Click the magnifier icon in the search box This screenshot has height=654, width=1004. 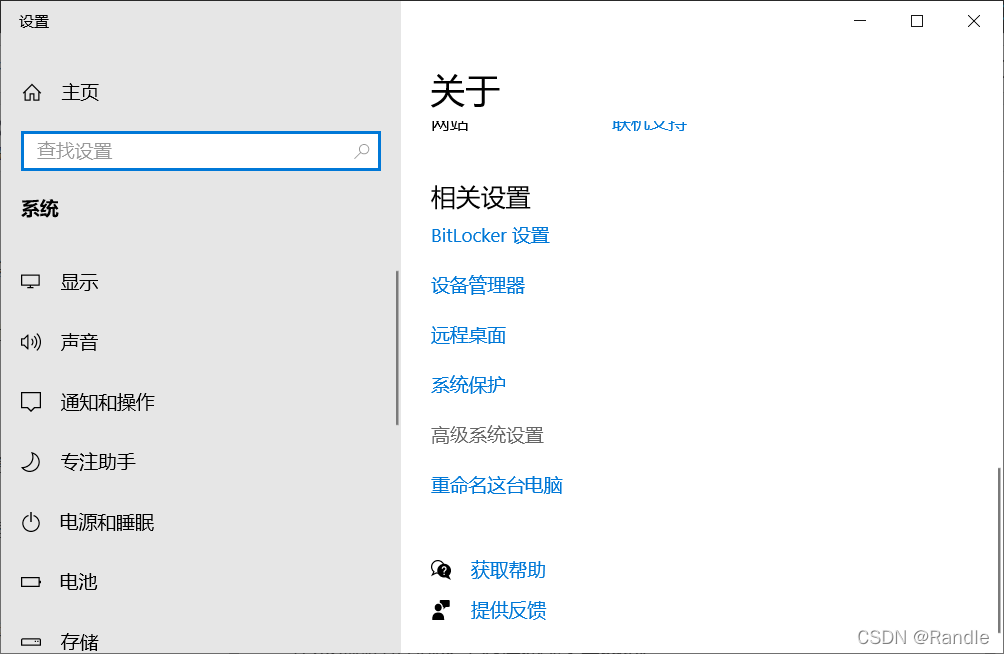362,150
